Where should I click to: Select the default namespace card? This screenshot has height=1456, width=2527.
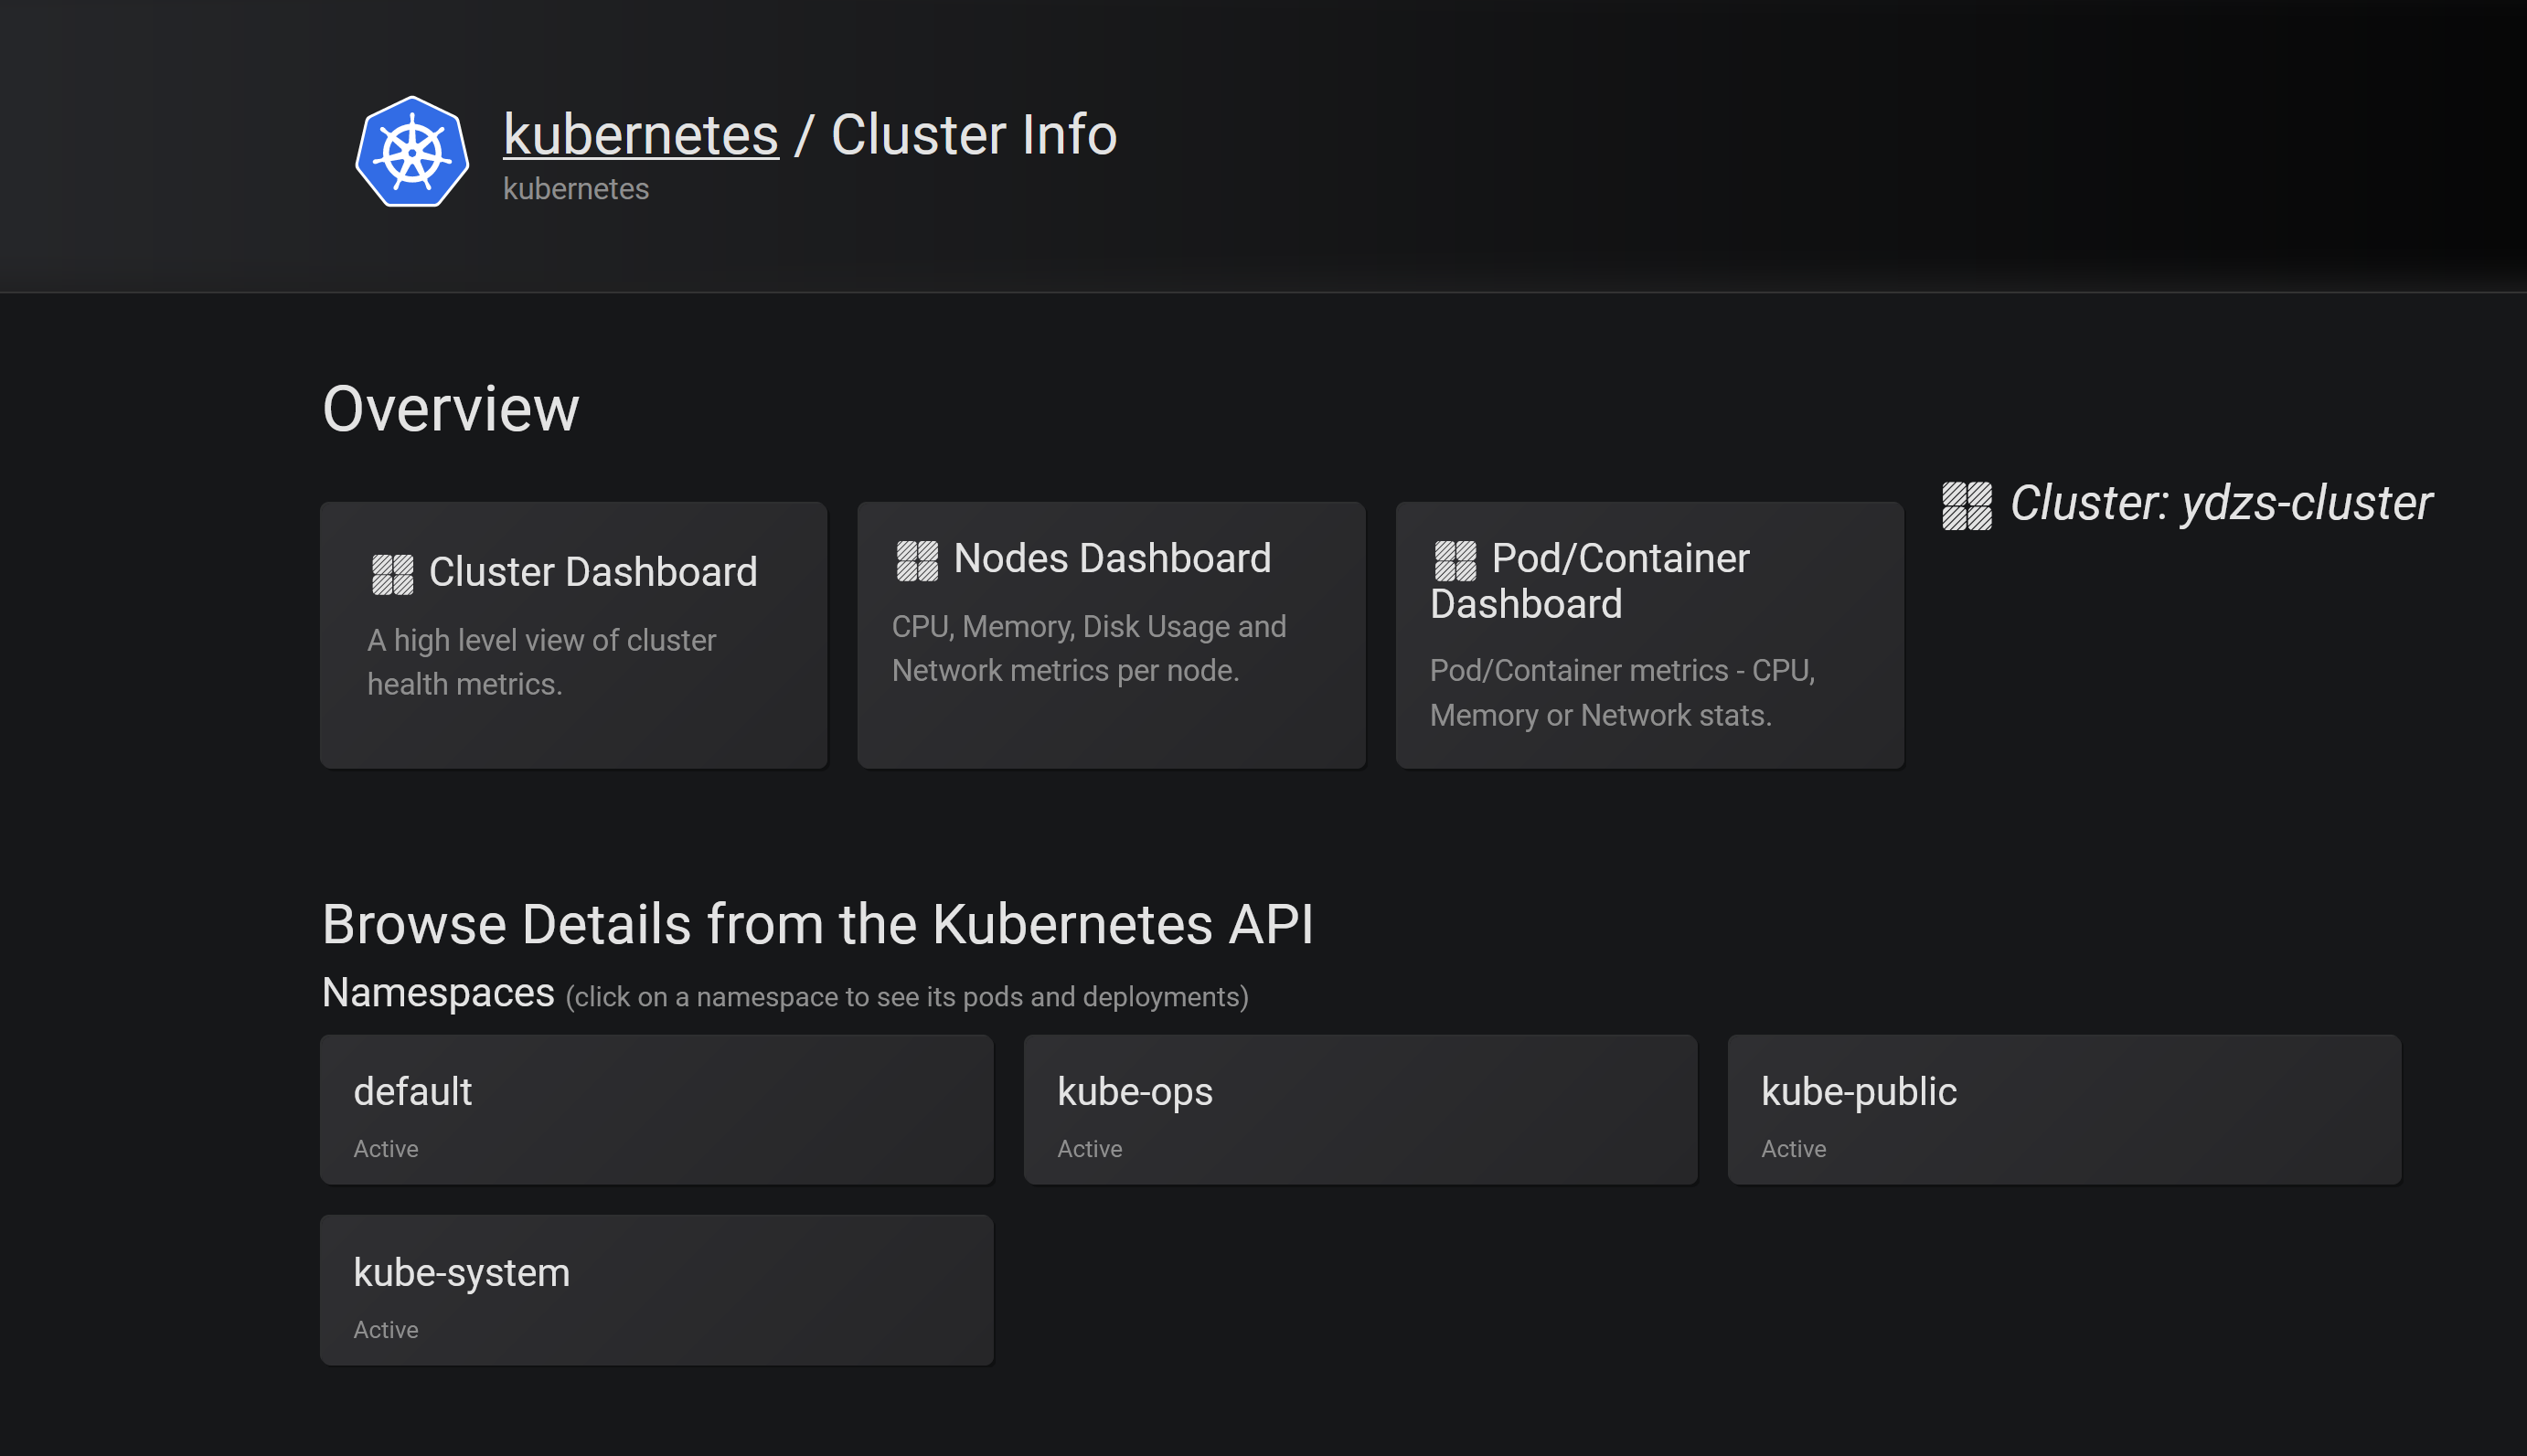click(656, 1109)
